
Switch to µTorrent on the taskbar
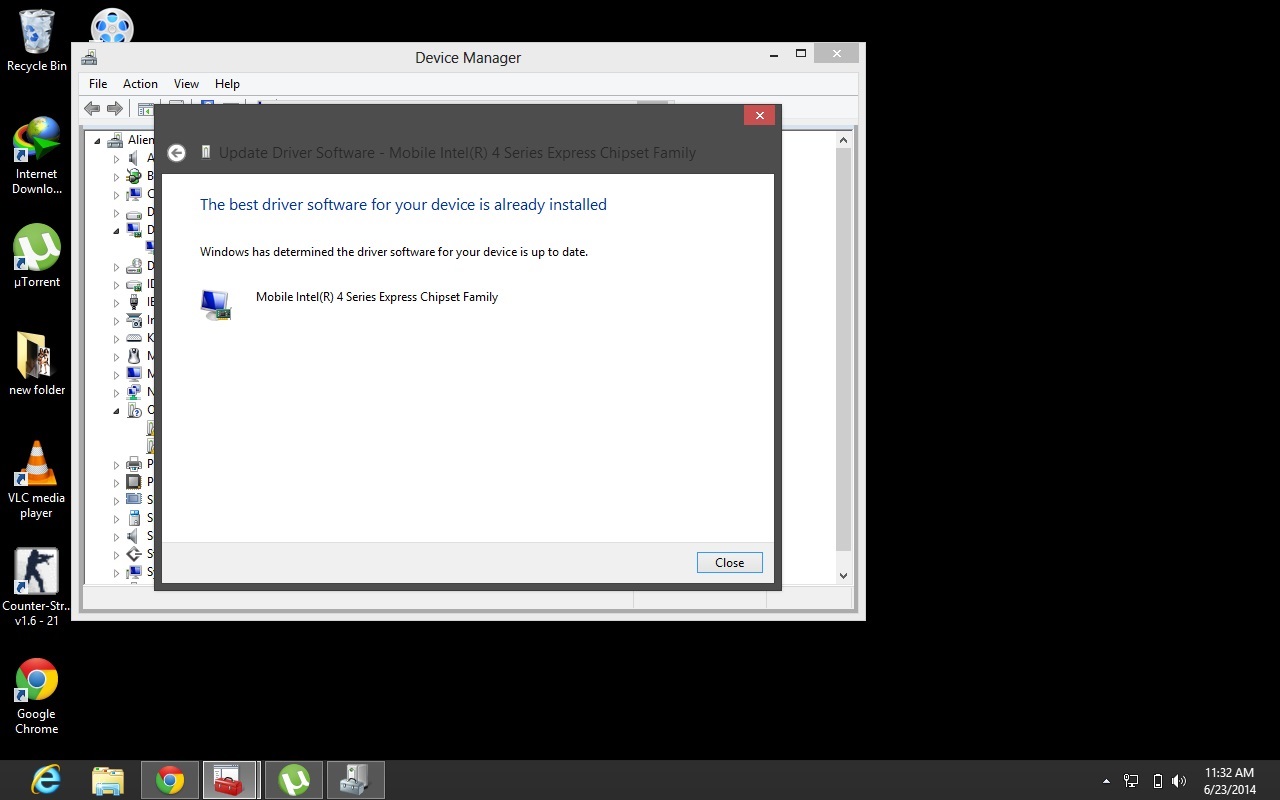coord(294,780)
